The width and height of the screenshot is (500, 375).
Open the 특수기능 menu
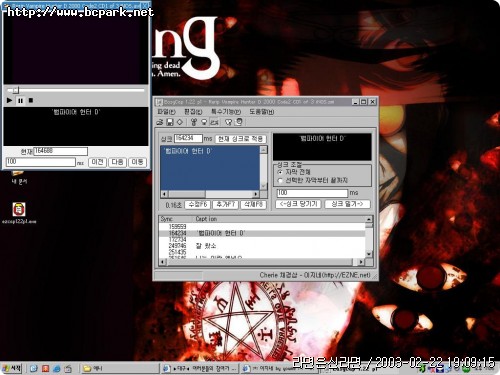[x=226, y=112]
